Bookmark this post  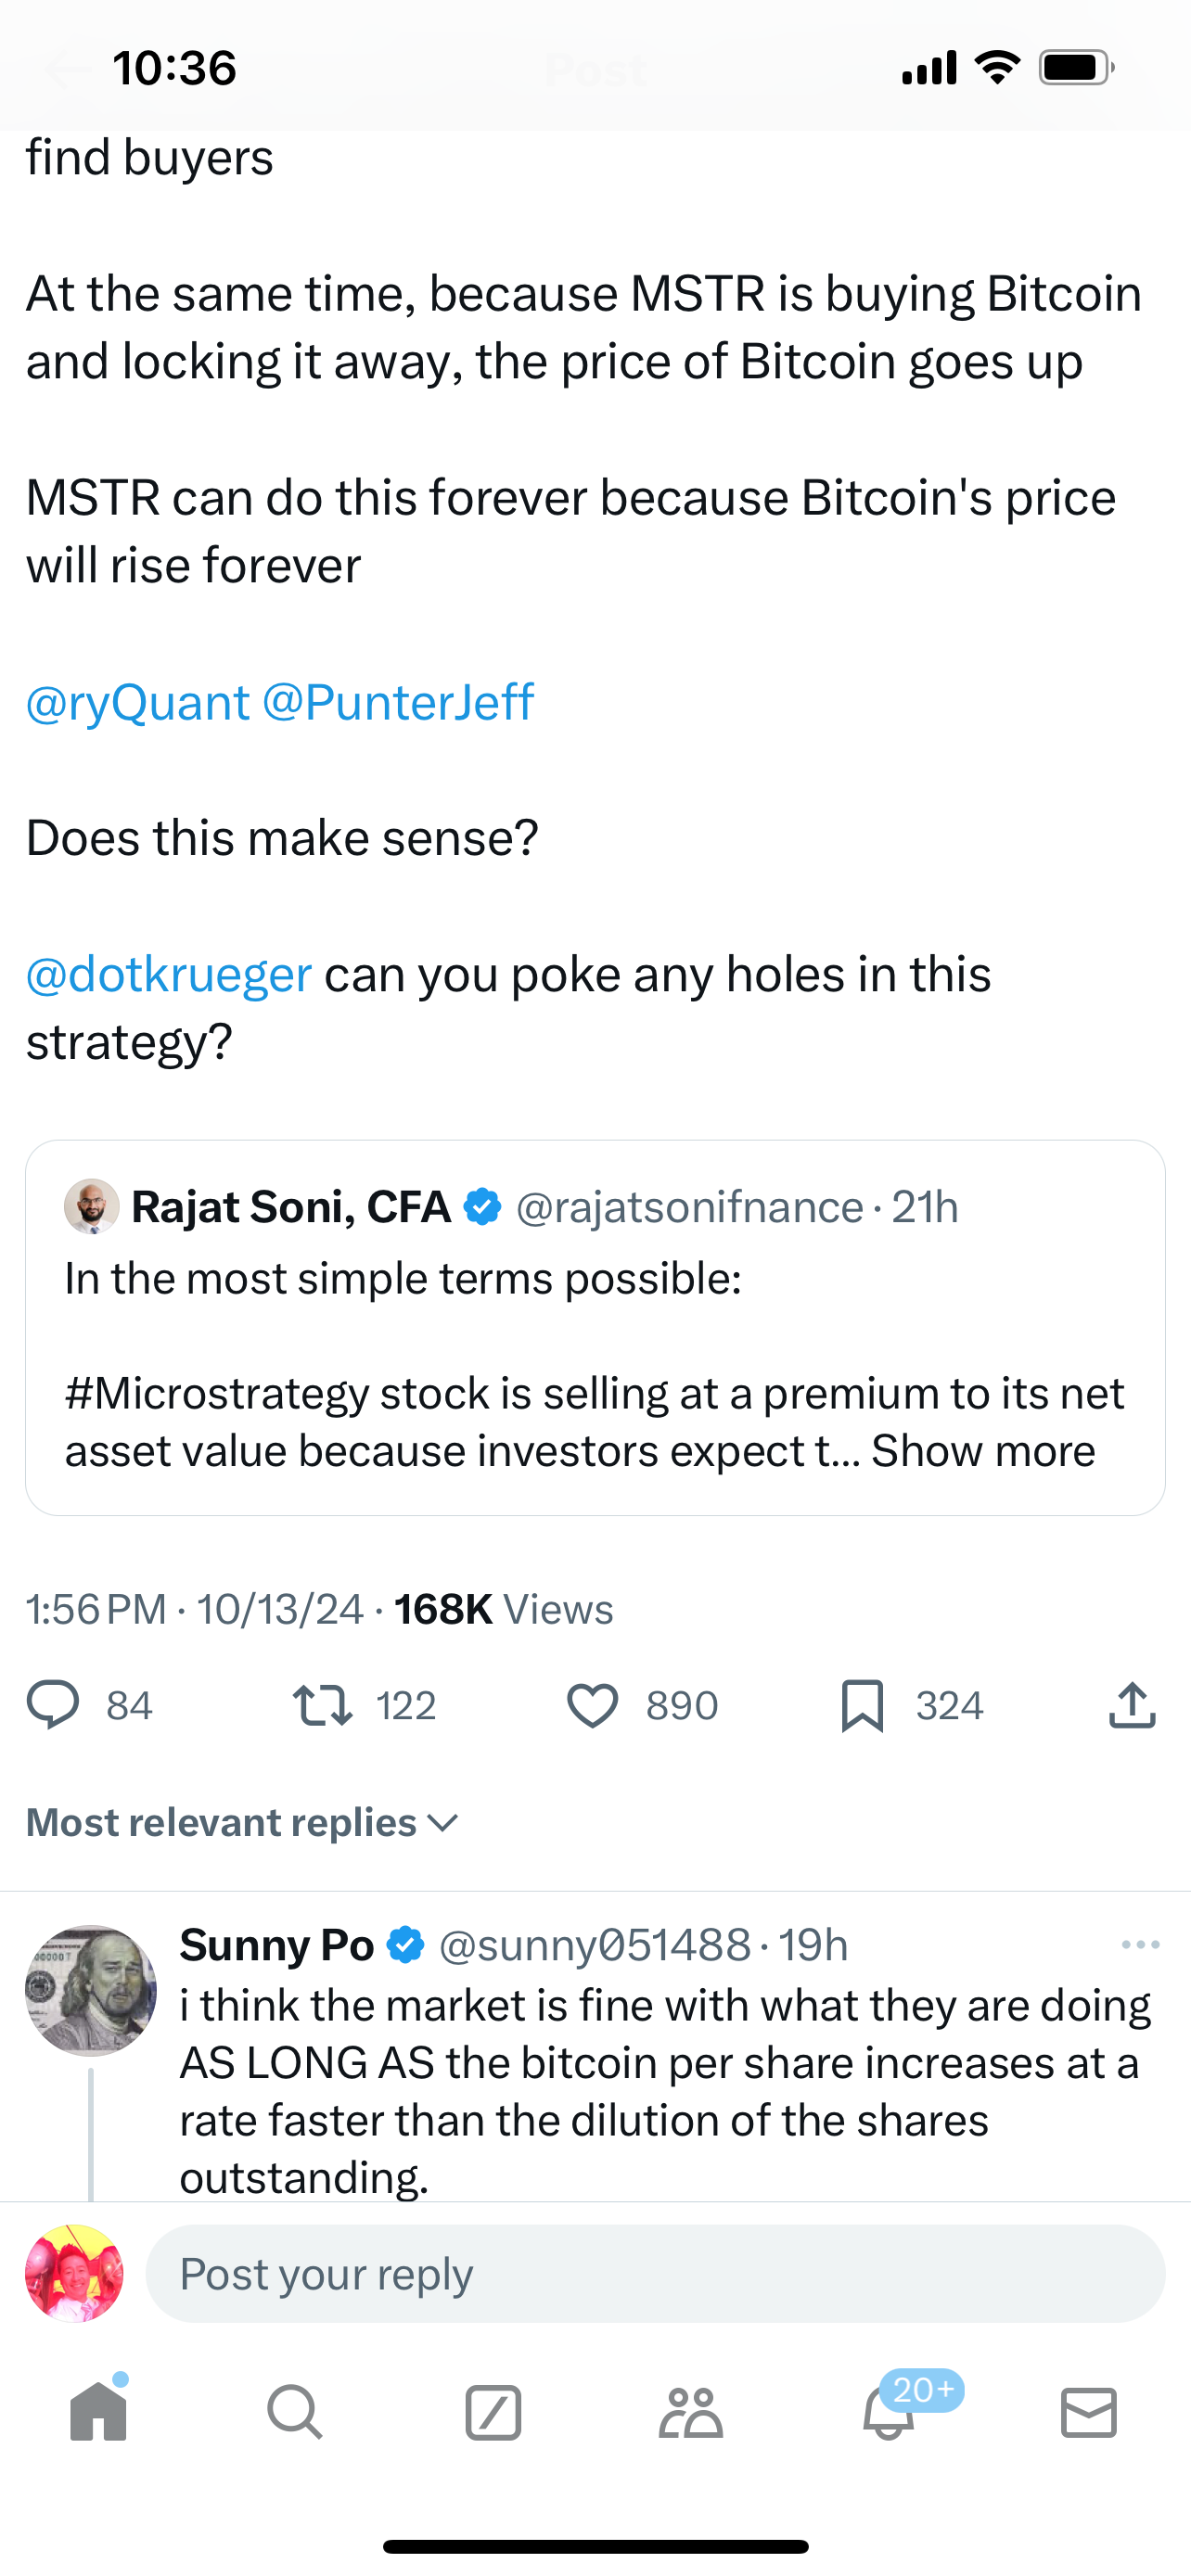coord(862,1705)
